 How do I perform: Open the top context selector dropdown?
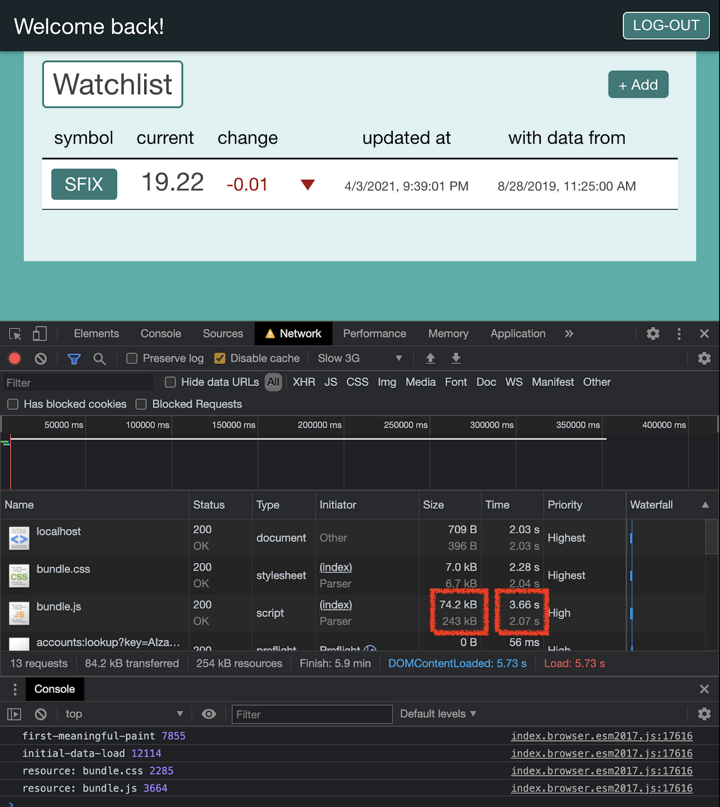point(124,714)
